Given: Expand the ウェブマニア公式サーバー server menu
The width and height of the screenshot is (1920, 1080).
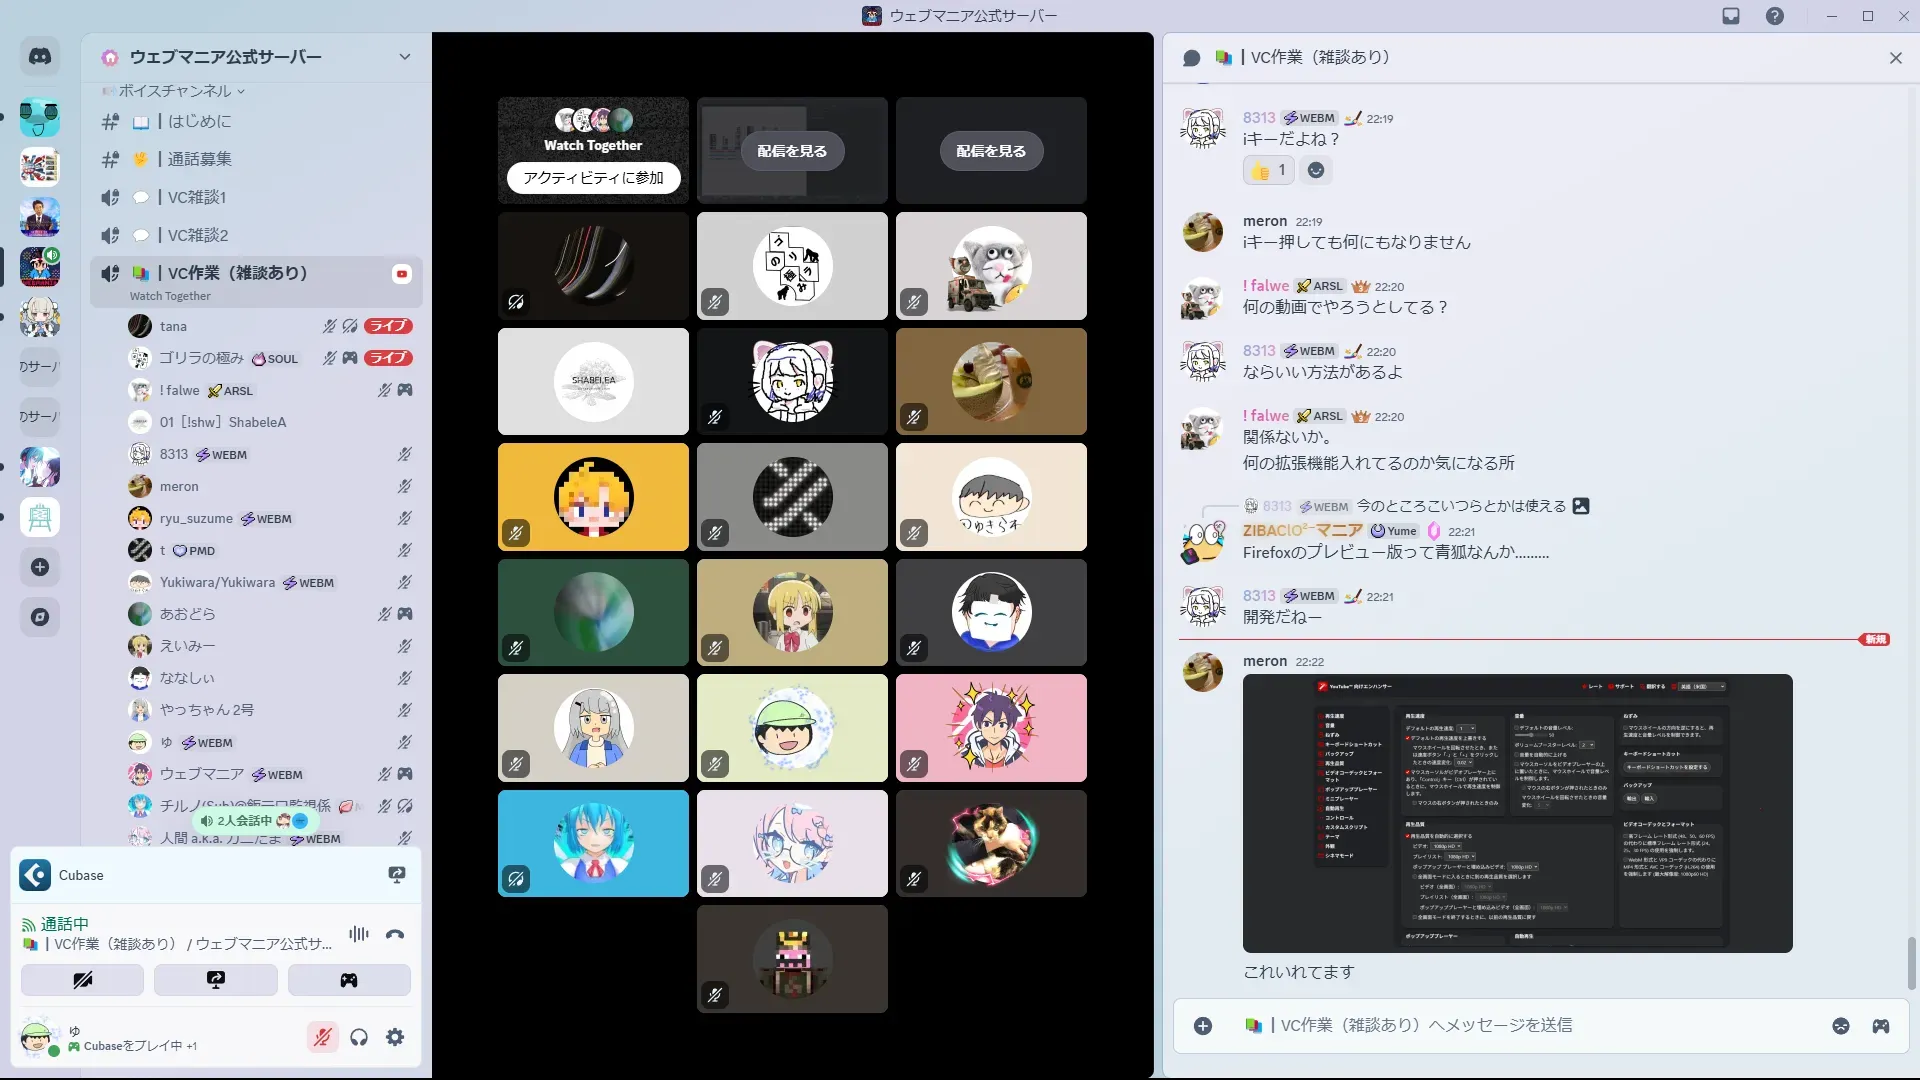Looking at the screenshot, I should click(x=404, y=57).
